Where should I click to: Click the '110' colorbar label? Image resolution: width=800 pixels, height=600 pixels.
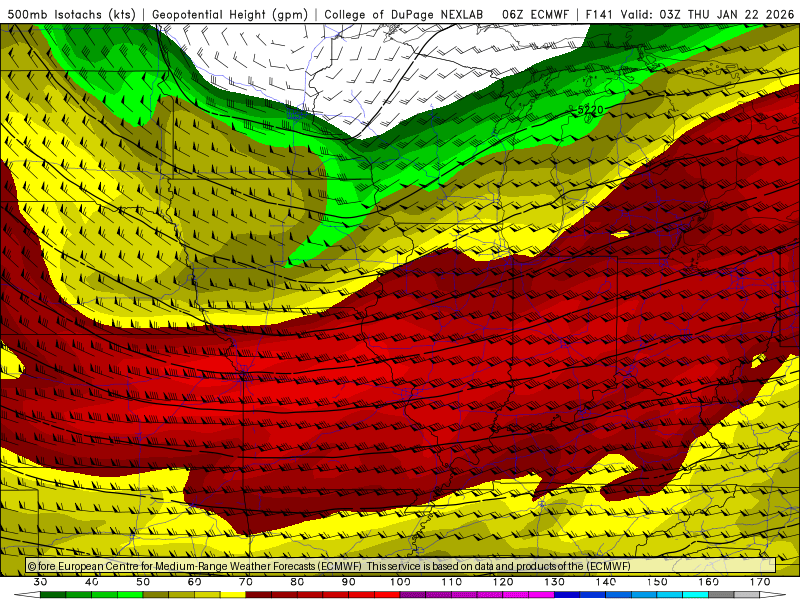point(452,582)
